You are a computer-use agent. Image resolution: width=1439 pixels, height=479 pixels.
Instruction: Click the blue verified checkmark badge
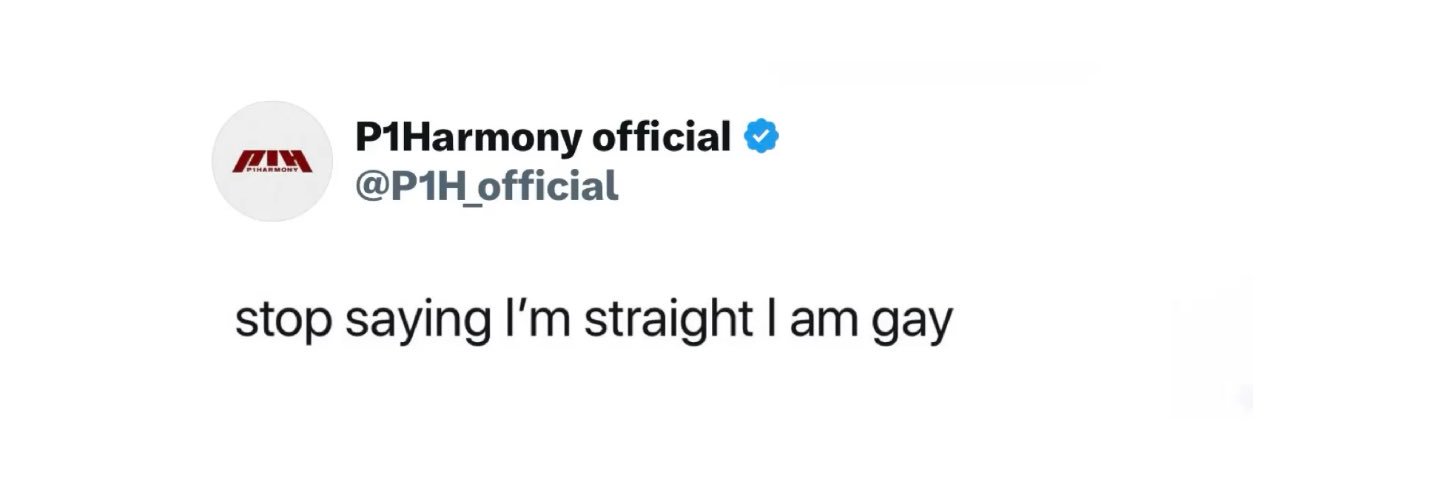pyautogui.click(x=764, y=139)
